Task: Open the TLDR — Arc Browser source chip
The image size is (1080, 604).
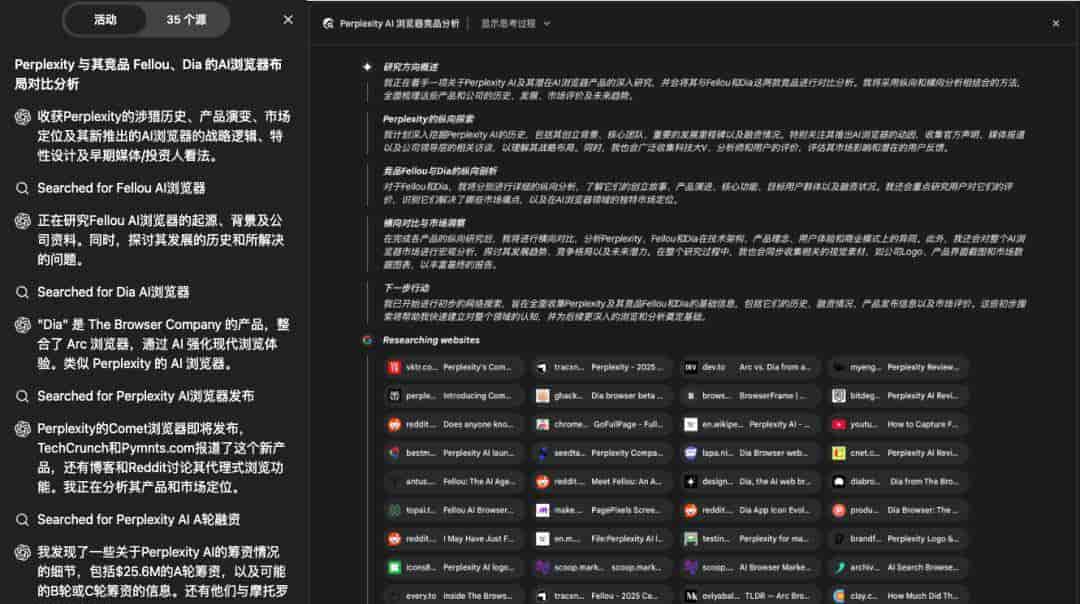Action: coord(749,596)
